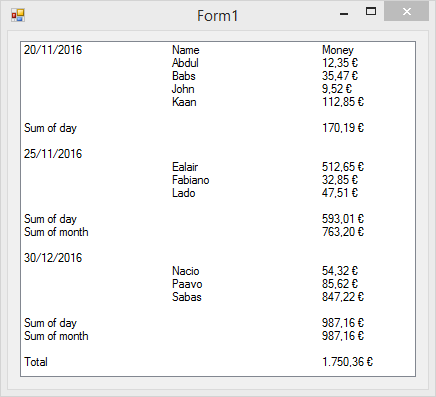Select the amount 847,22 €

click(x=343, y=297)
